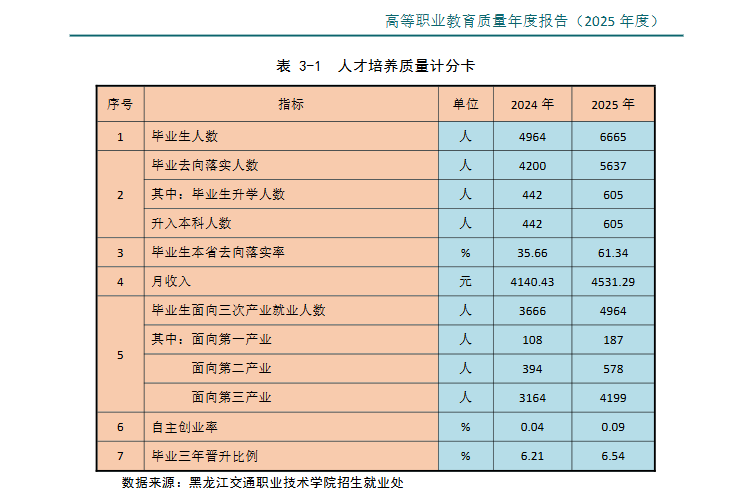Click the value 3666 in 2024 column
Image resolution: width=744 pixels, height=492 pixels.
click(532, 311)
